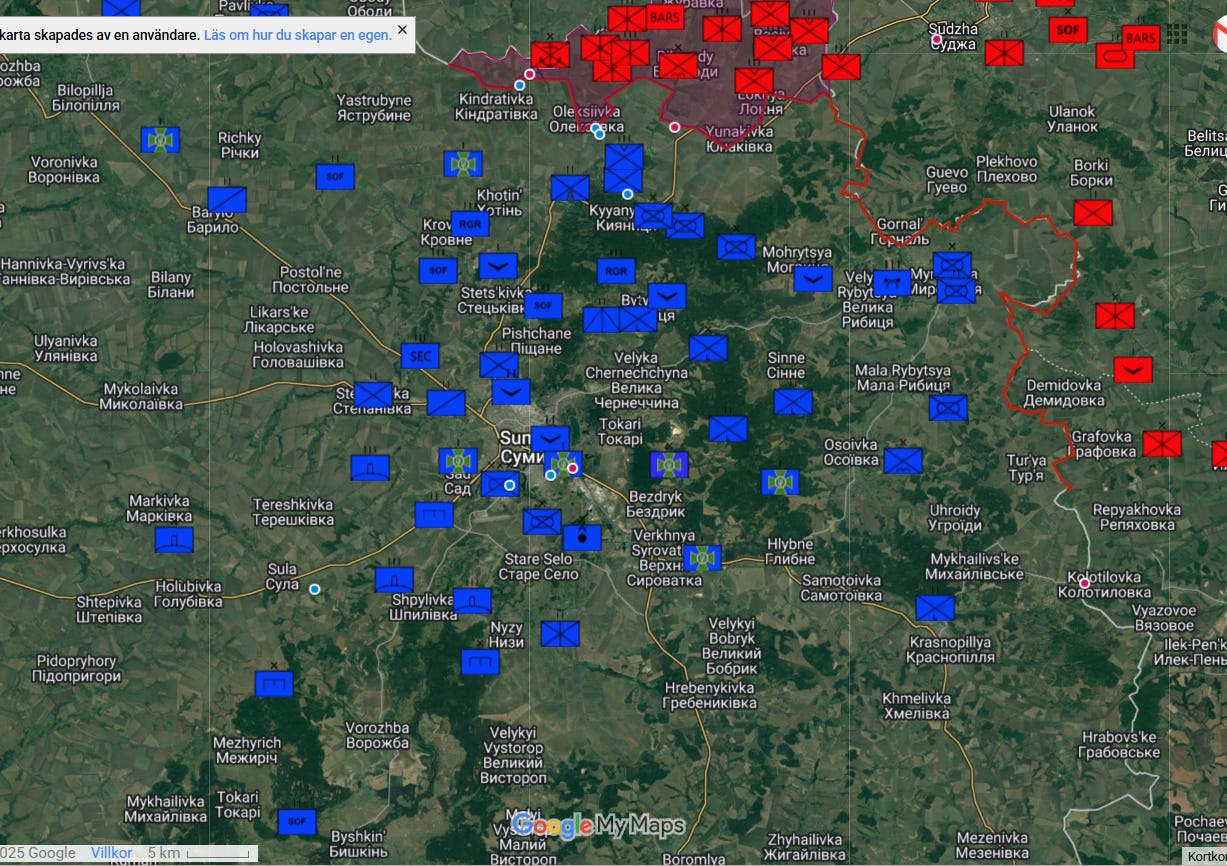Screen dimensions: 1227x866
Task: Open the grid apps icon at top right
Action: click(1177, 34)
